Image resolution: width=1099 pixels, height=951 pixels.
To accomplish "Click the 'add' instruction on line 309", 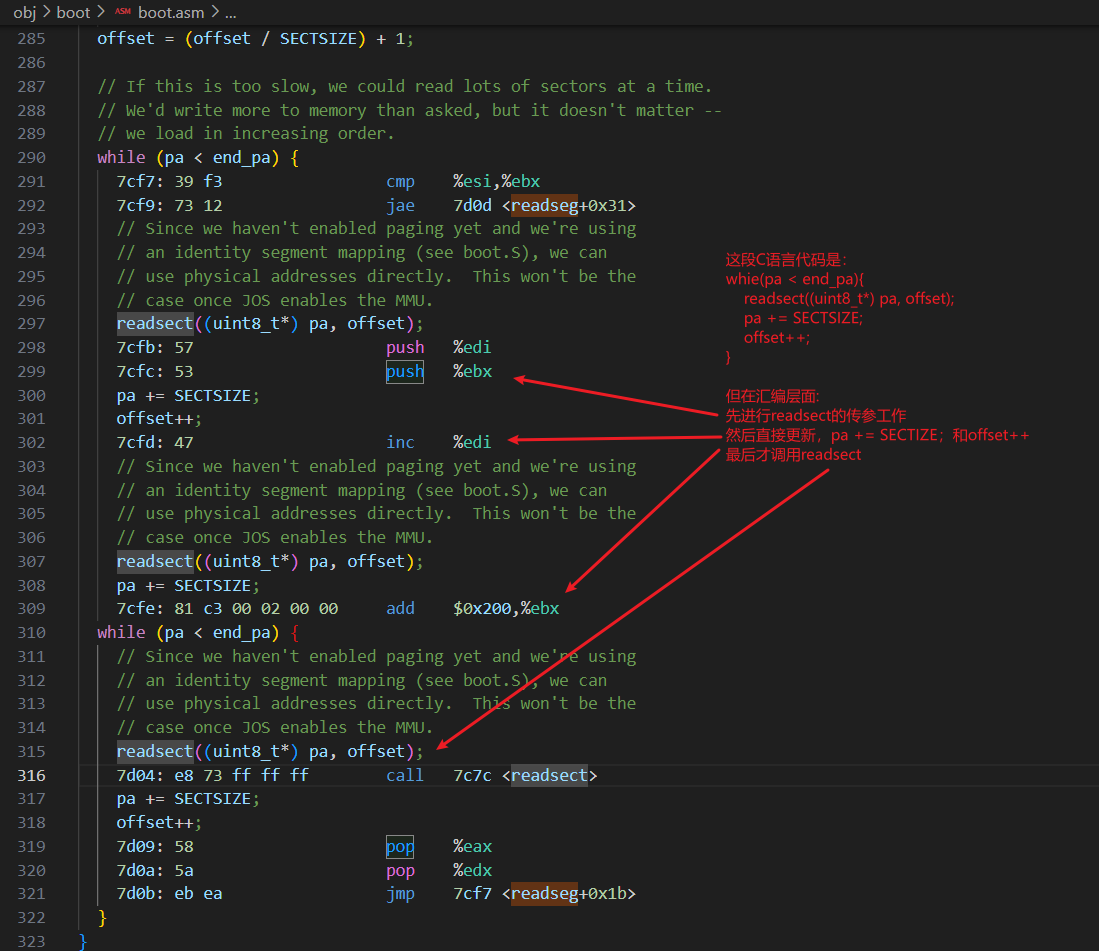I will 400,608.
